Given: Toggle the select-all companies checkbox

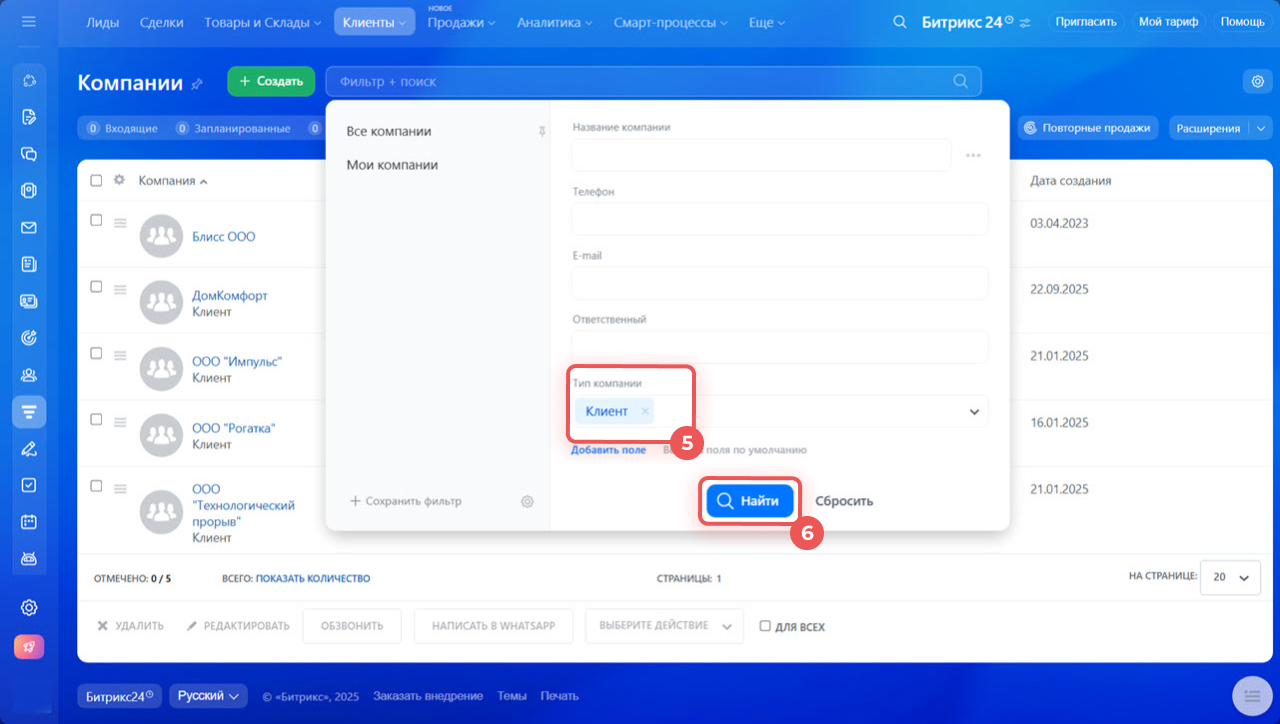Looking at the screenshot, I should pos(96,181).
